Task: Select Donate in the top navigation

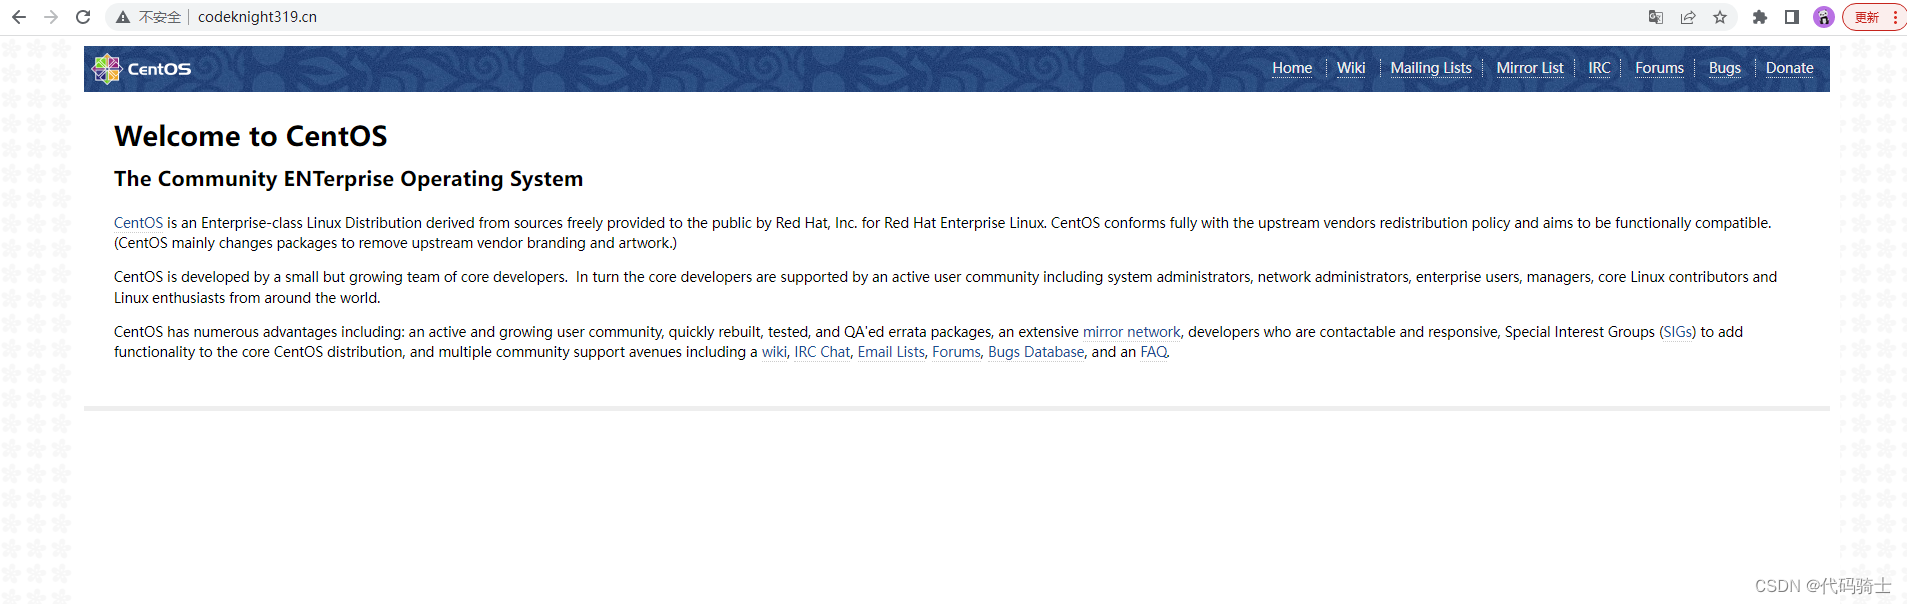Action: [1789, 68]
